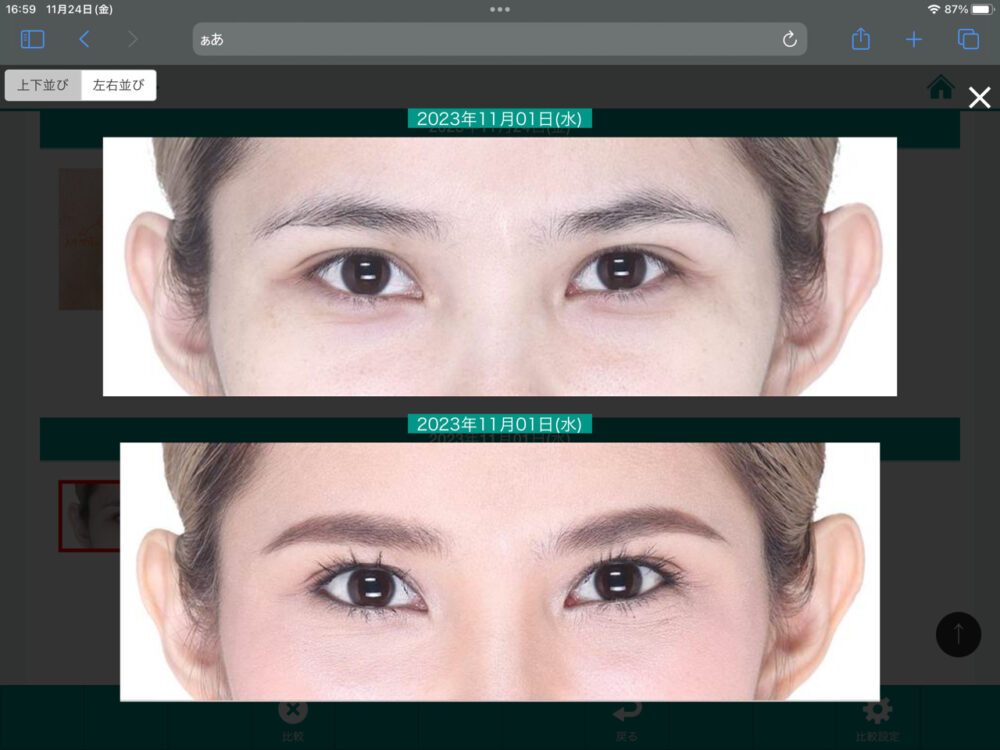
Task: Tap the 戻る return arrow button
Action: tap(626, 718)
